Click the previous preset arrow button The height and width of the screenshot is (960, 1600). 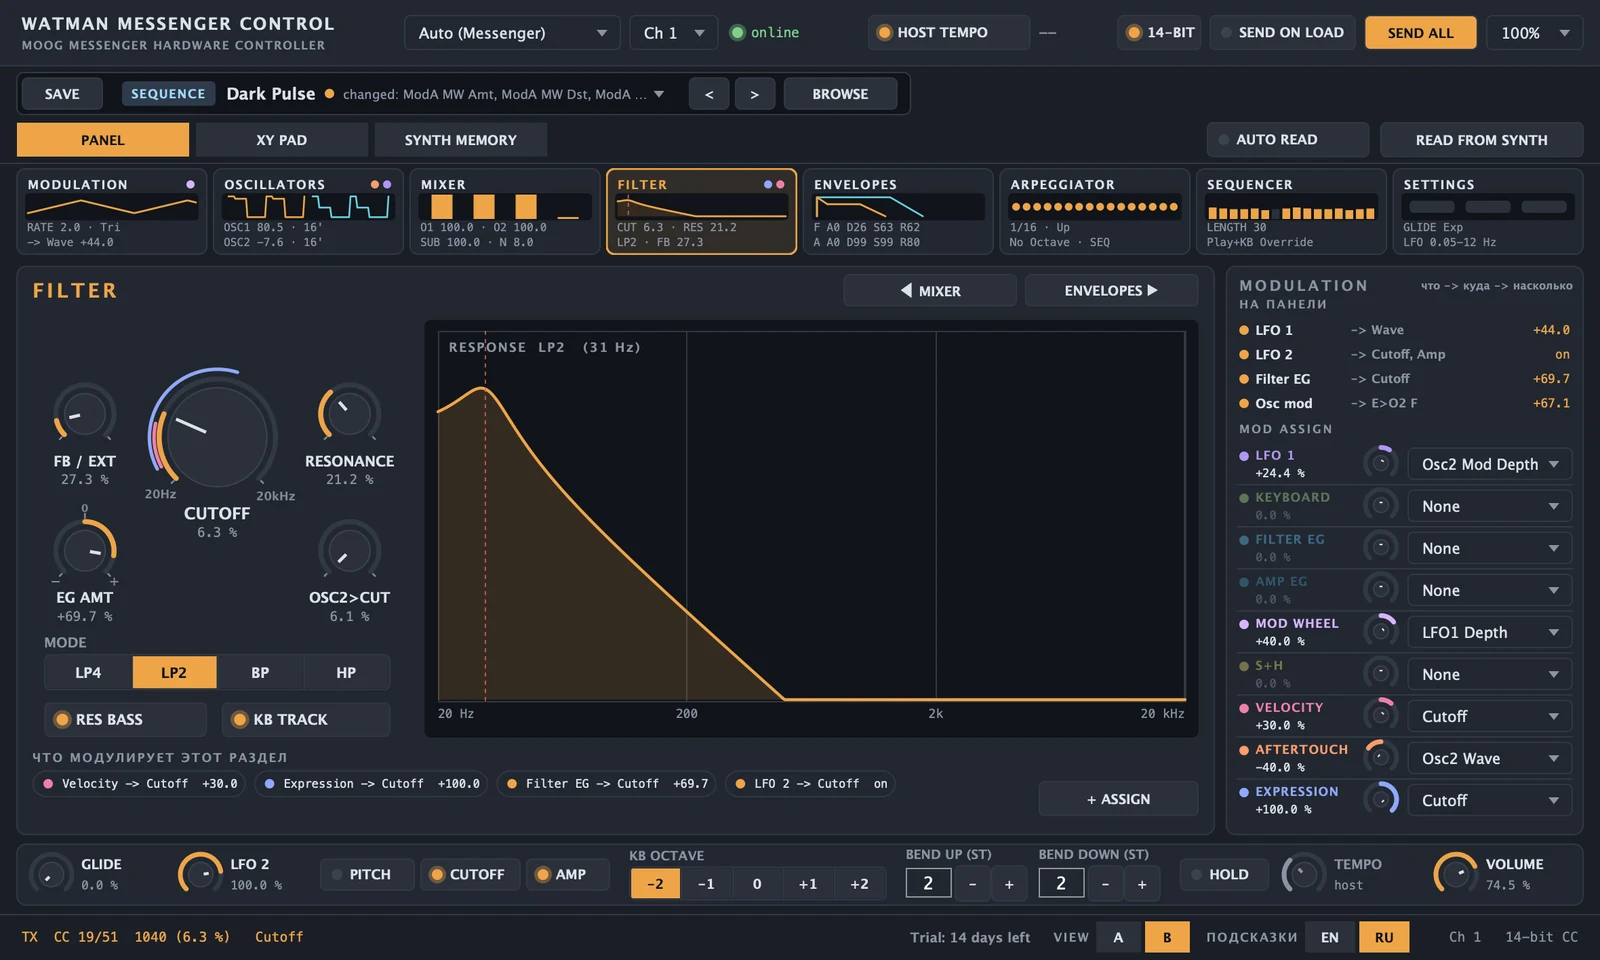point(709,94)
